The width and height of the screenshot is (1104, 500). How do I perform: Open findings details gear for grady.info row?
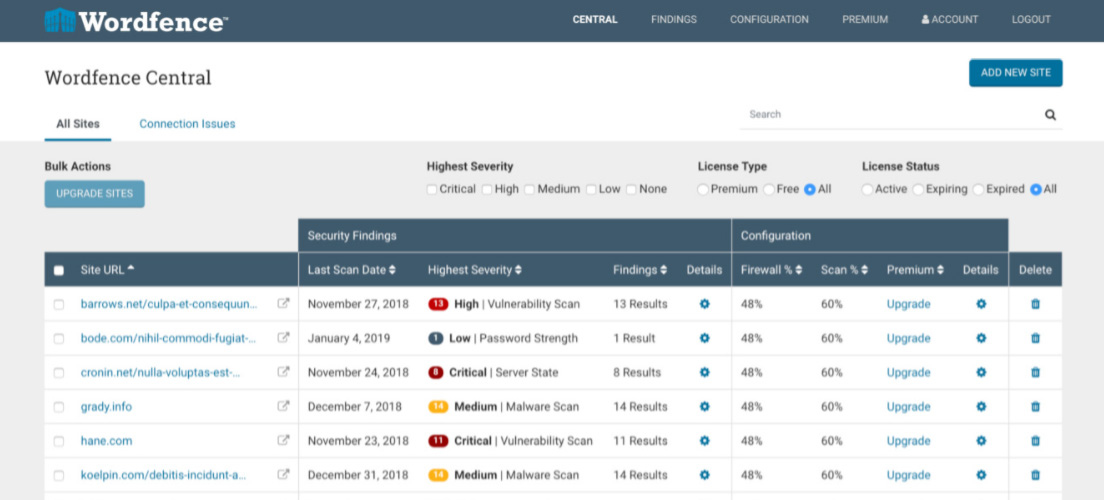[704, 406]
